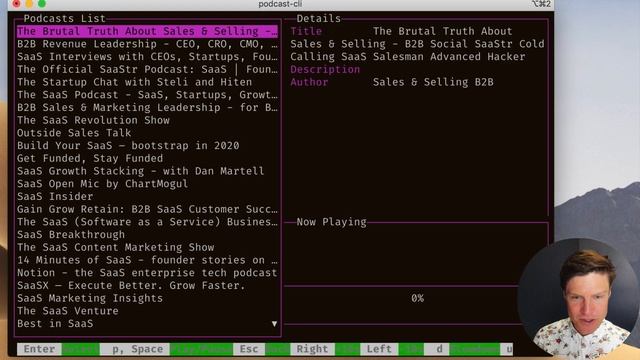Select "SaaS Interviews with CEOs, Startups" podcast

point(147,57)
